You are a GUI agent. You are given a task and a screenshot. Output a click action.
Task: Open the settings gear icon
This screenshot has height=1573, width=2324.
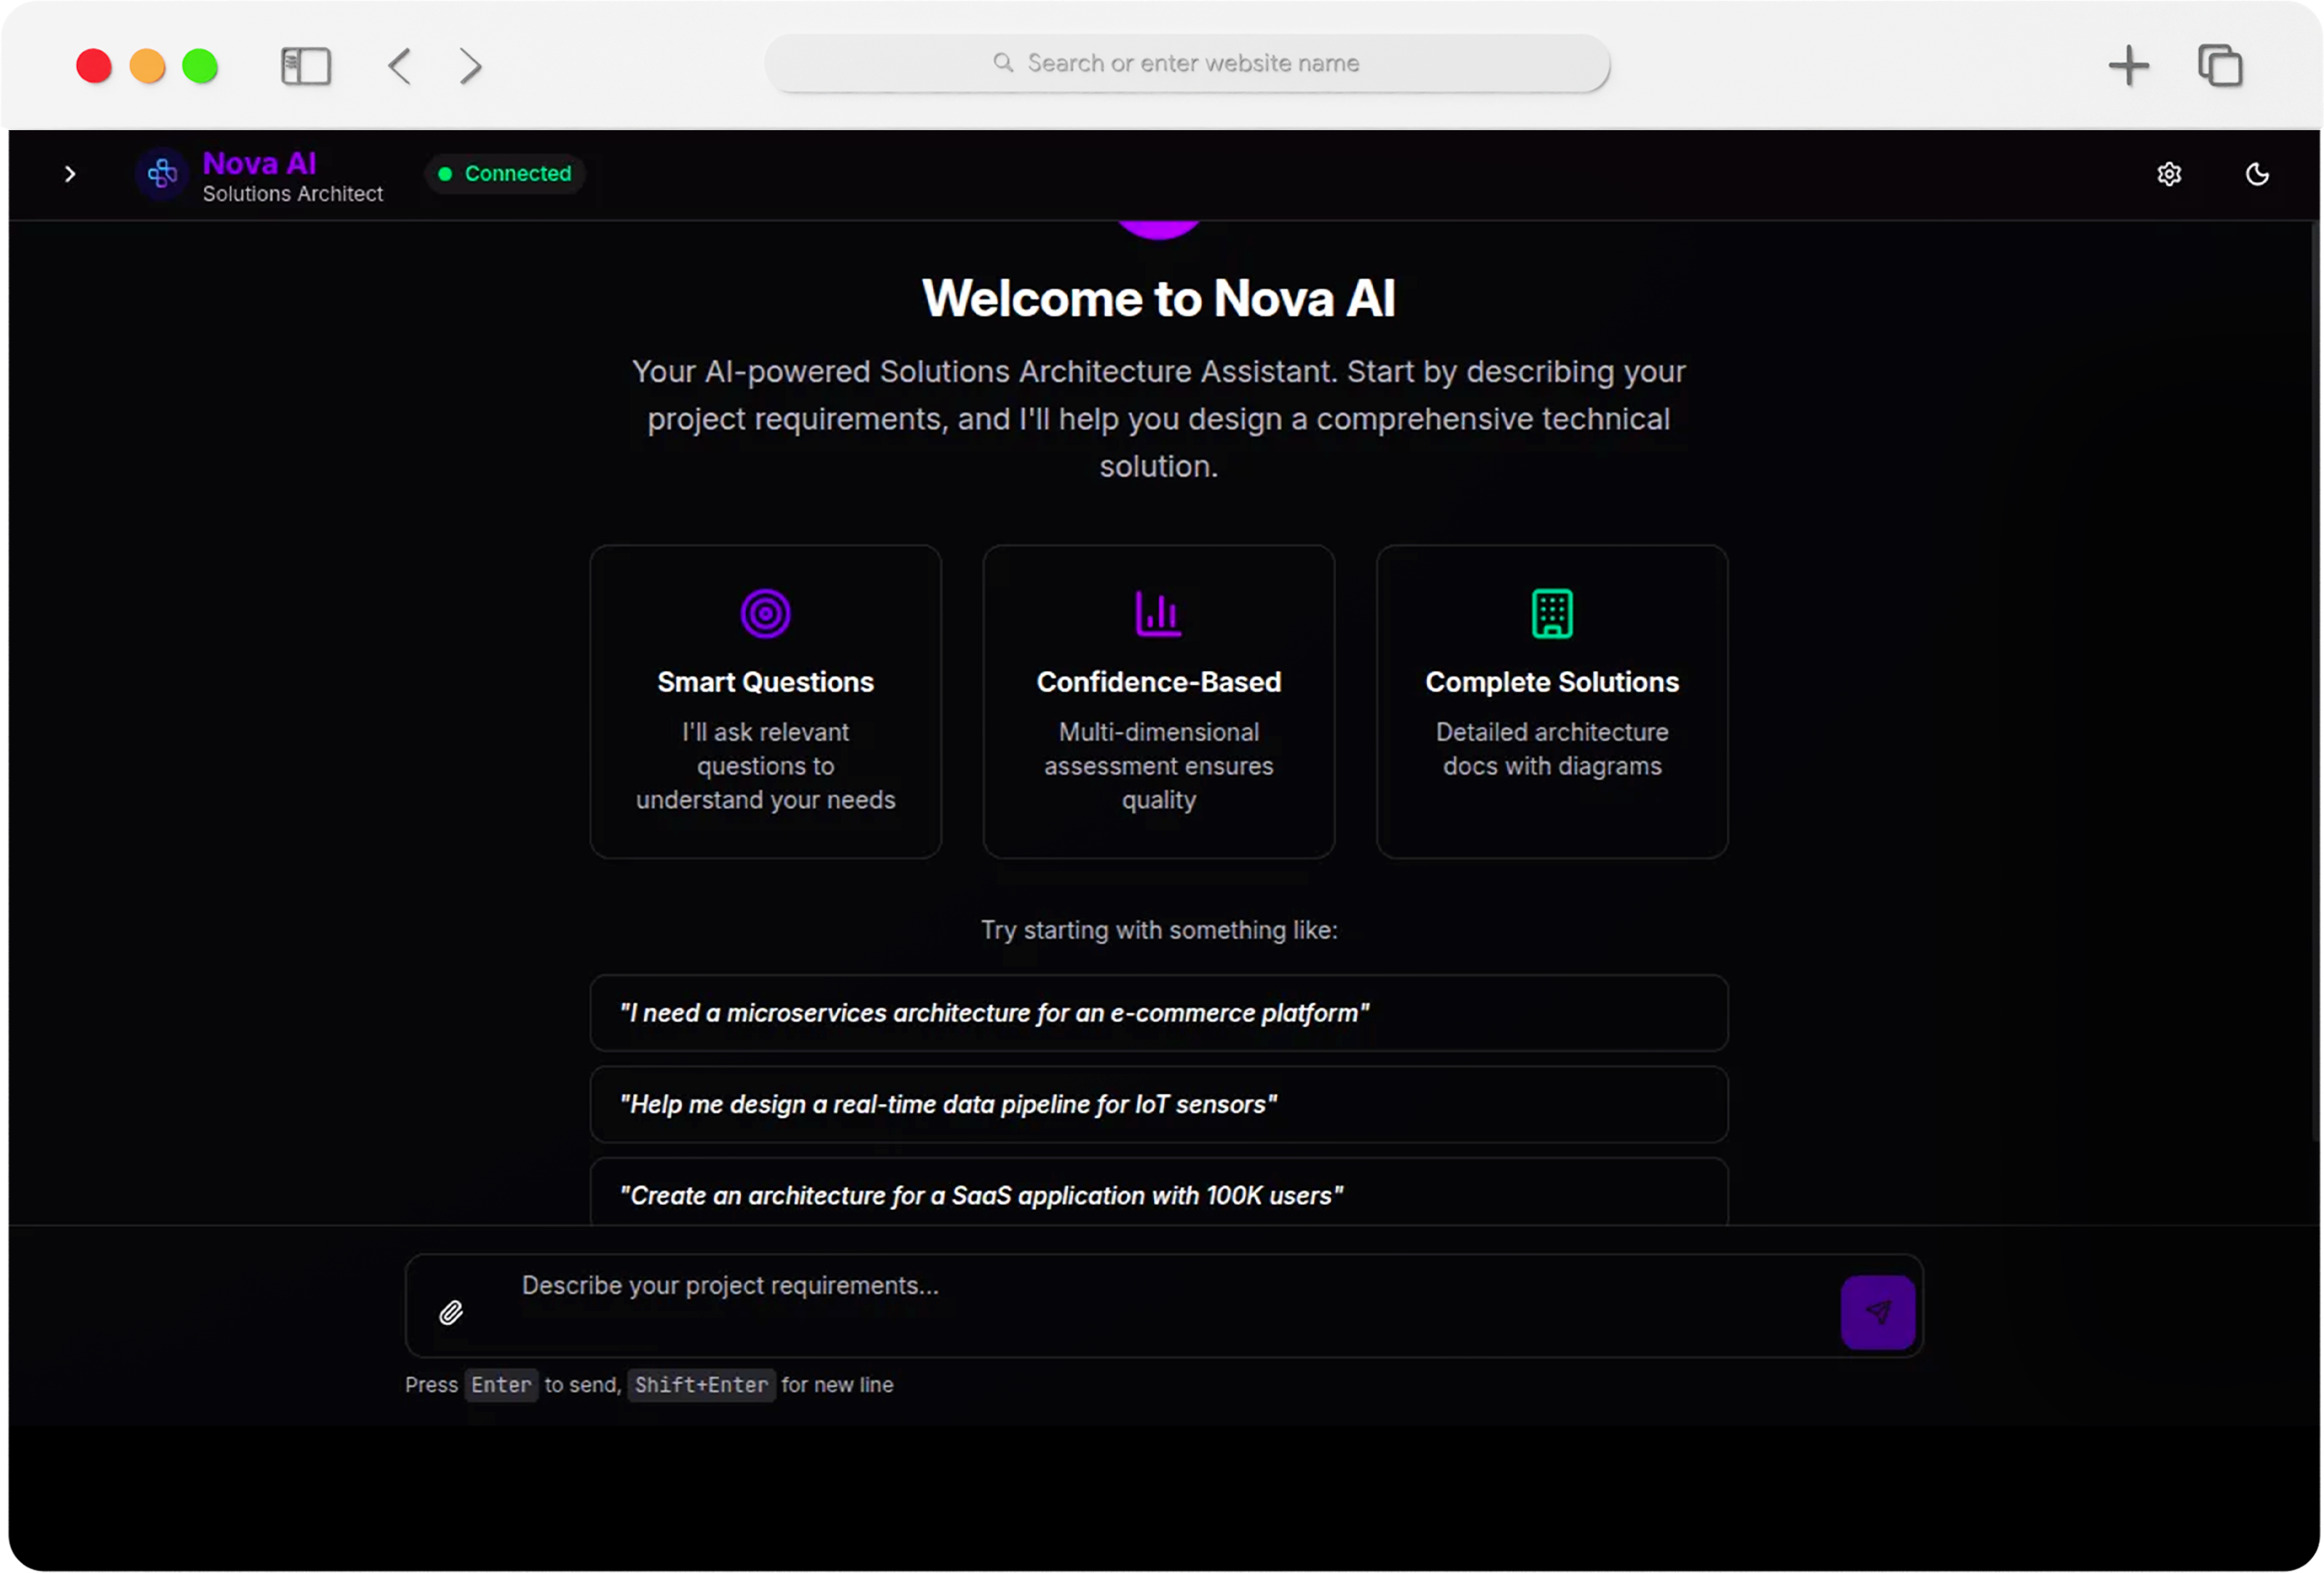pos(2169,174)
